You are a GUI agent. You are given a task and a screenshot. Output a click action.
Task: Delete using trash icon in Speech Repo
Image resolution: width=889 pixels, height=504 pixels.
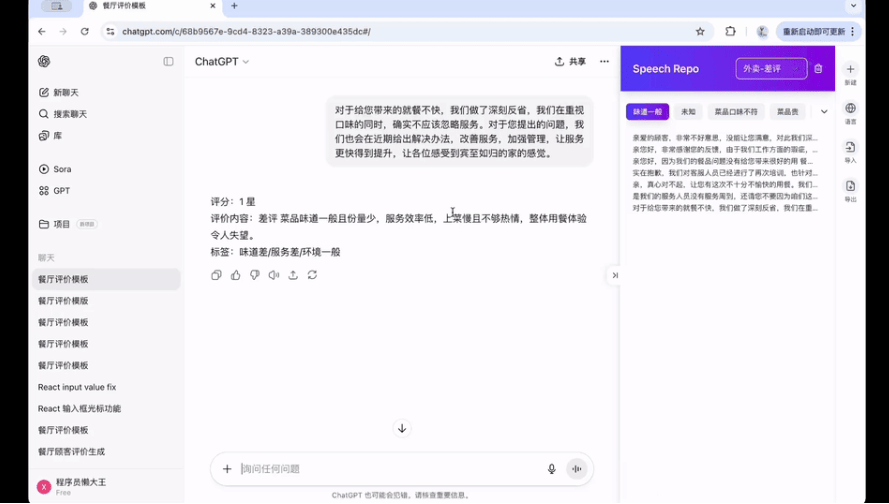click(818, 69)
